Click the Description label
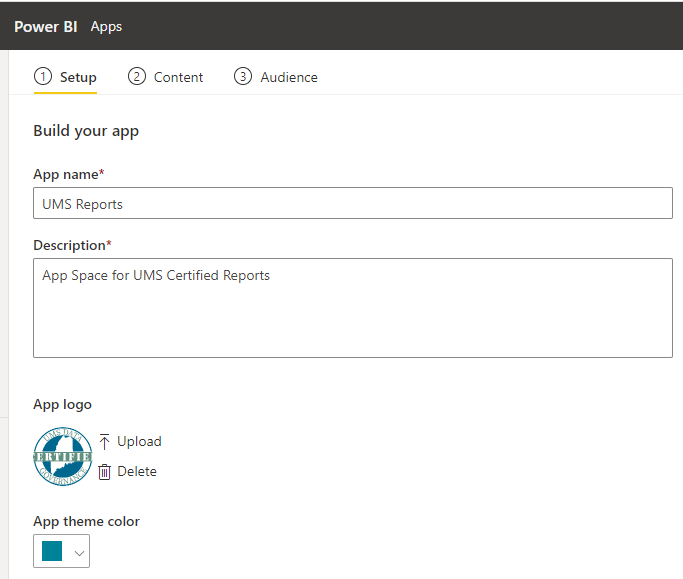Viewport: 683px width, 579px height. tap(72, 245)
